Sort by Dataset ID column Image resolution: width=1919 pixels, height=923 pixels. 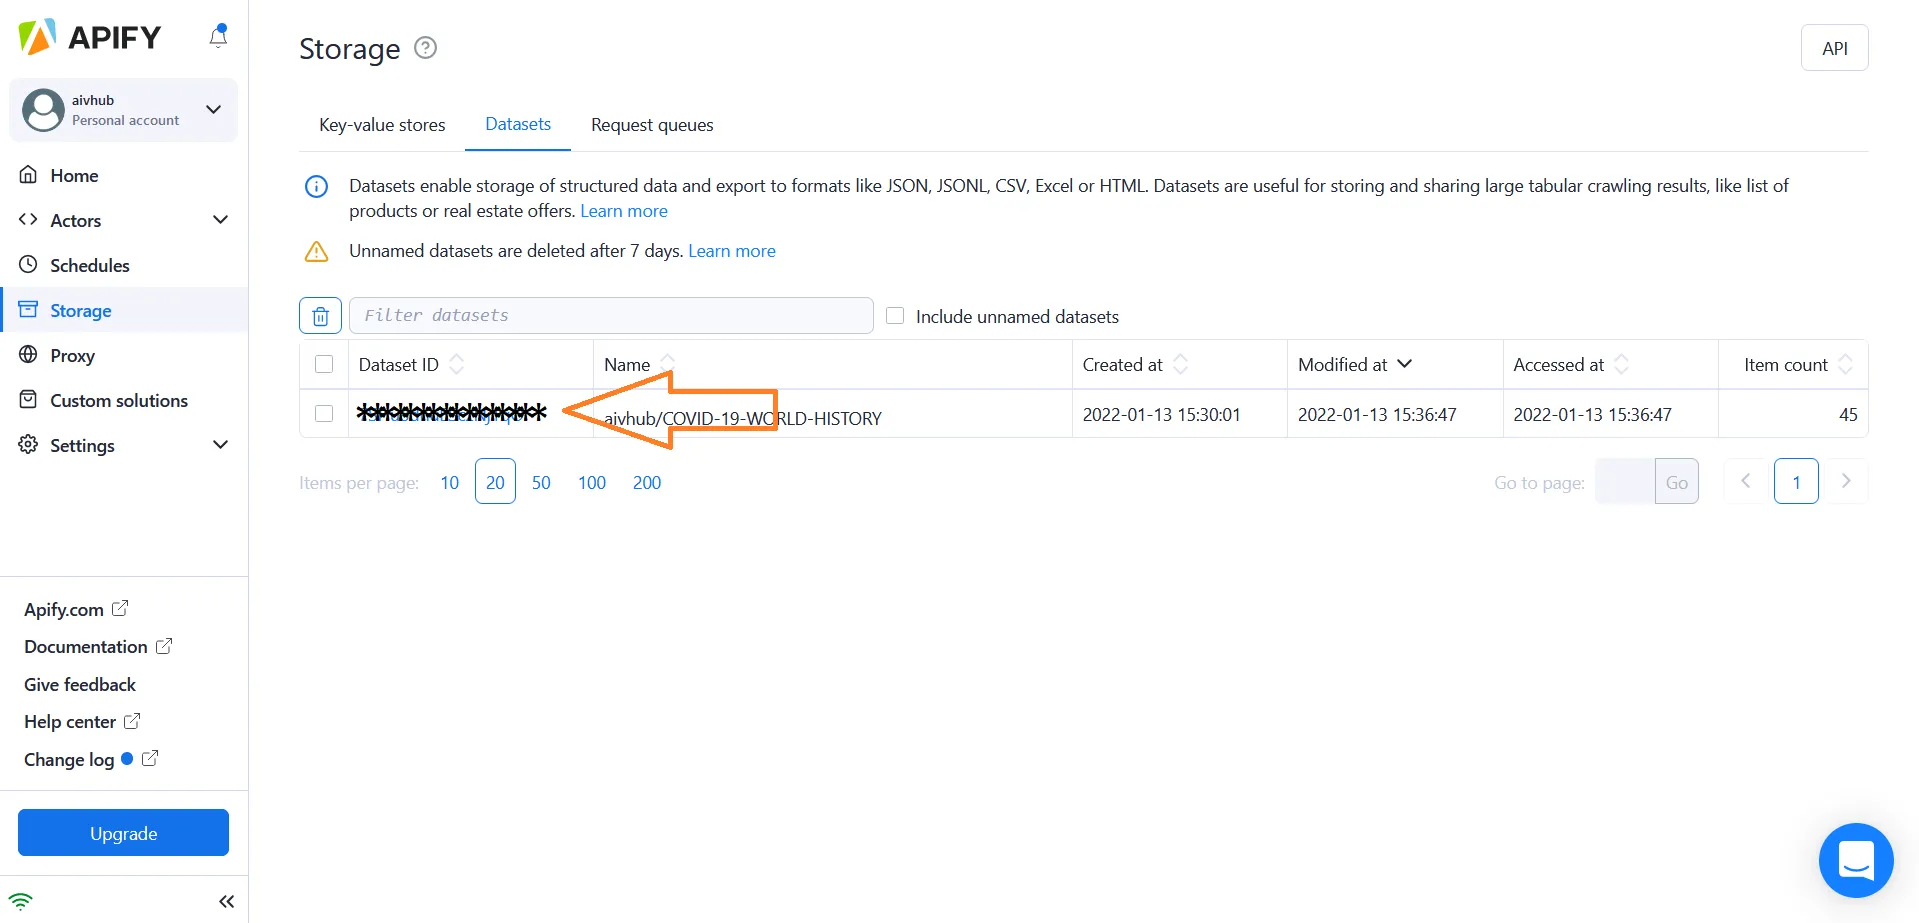[x=457, y=364]
